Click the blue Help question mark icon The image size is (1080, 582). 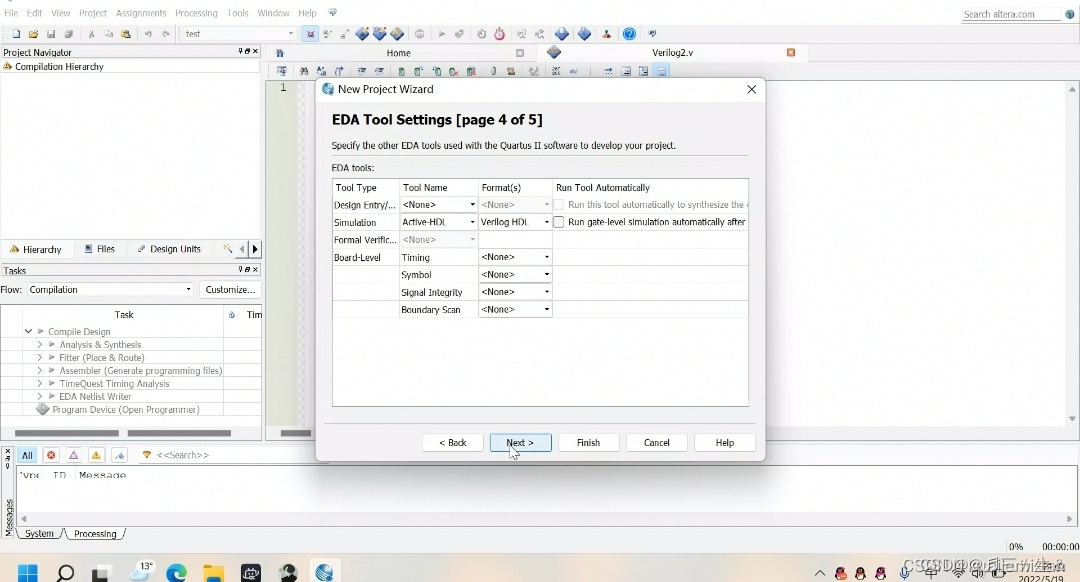(629, 34)
